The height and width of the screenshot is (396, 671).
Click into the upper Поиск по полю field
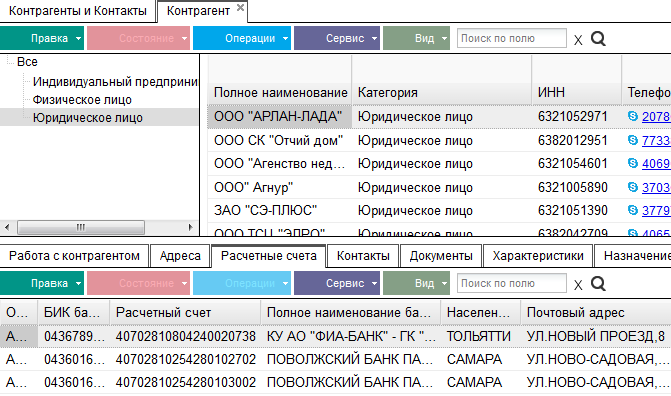512,38
